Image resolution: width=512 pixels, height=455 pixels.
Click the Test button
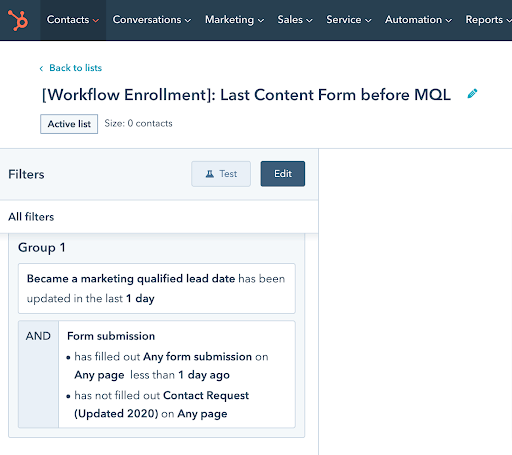coord(221,174)
